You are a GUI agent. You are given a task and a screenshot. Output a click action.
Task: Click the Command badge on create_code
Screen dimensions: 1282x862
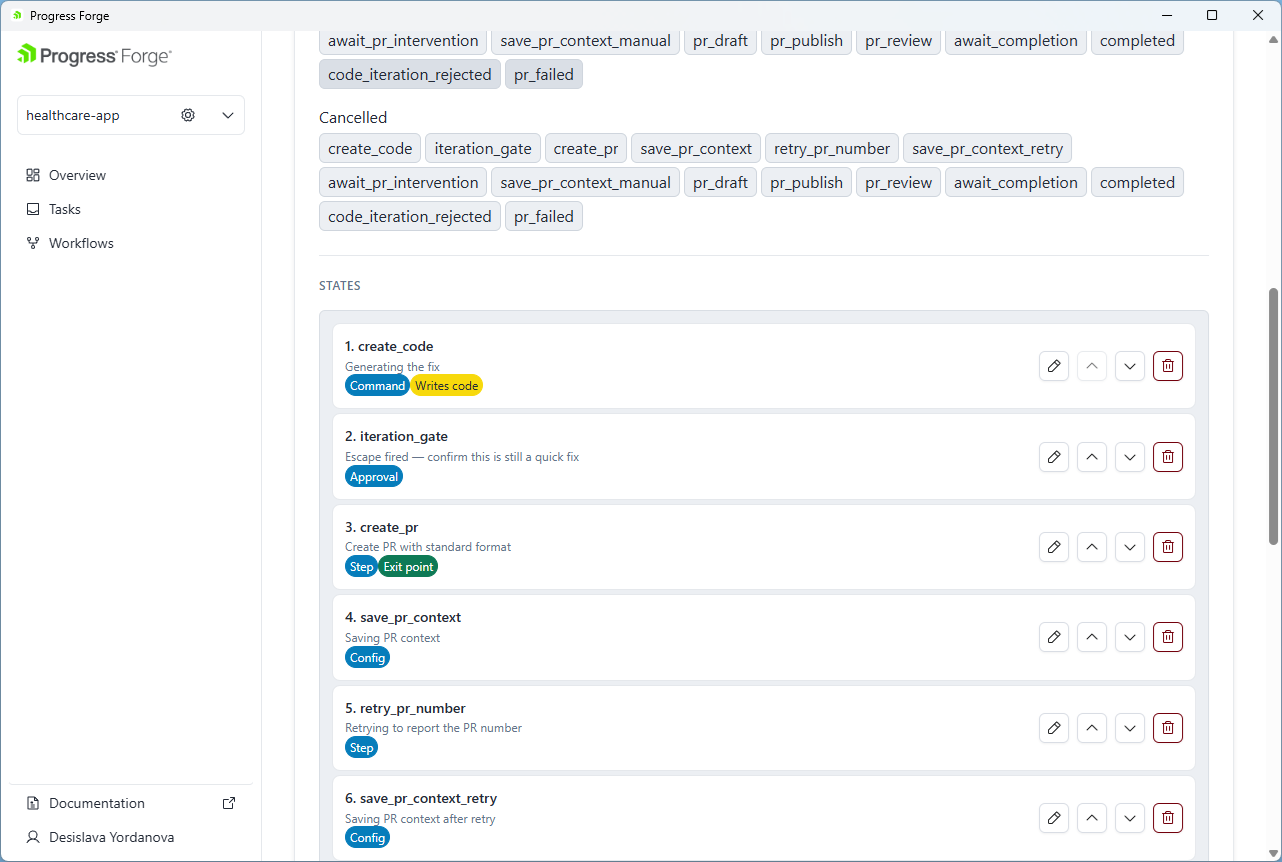[x=377, y=386]
